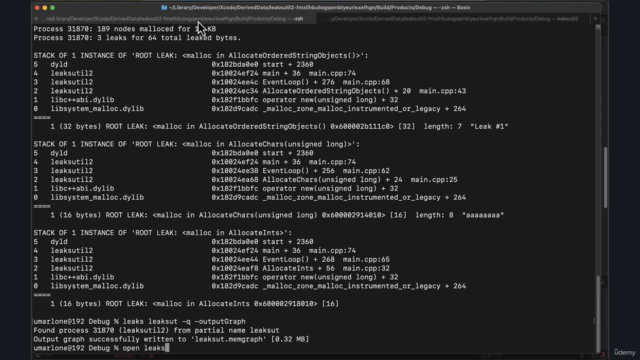This screenshot has width=640, height=360.
Task: Click the green zoom window button
Action: (52, 8)
